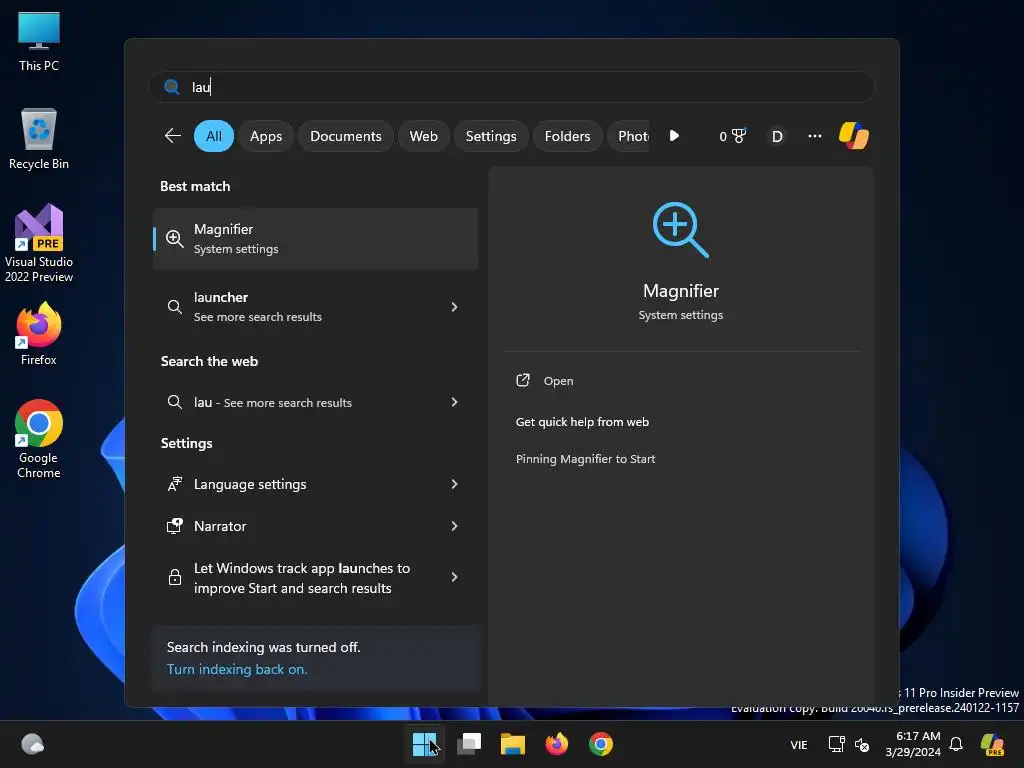Launch Firefox from taskbar
Viewport: 1024px width, 768px height.
pos(557,744)
